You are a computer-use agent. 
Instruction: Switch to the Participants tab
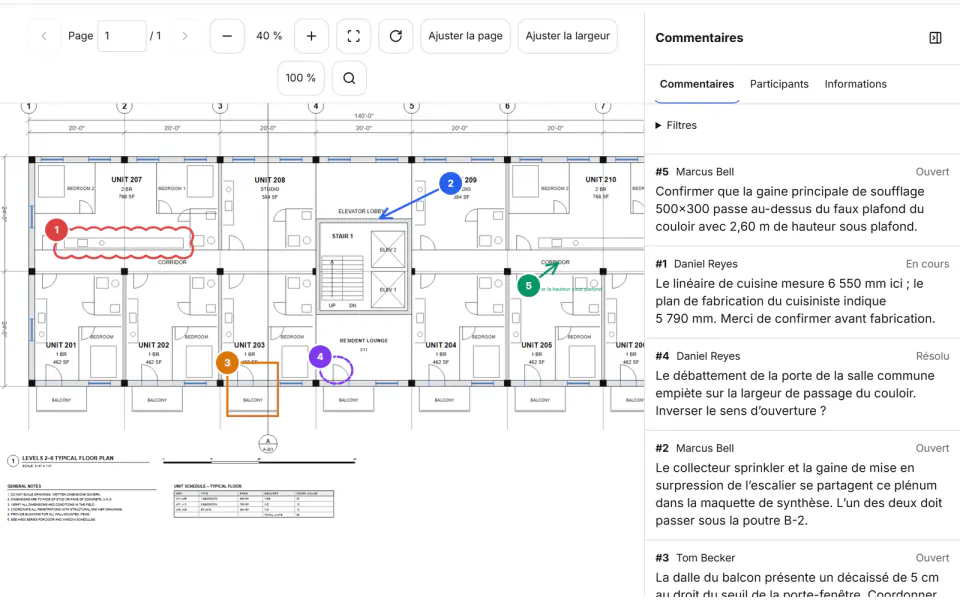(779, 84)
